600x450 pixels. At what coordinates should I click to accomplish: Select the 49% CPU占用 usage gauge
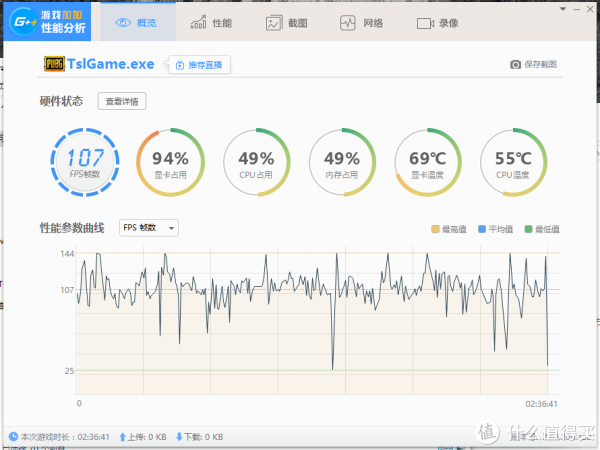(256, 162)
